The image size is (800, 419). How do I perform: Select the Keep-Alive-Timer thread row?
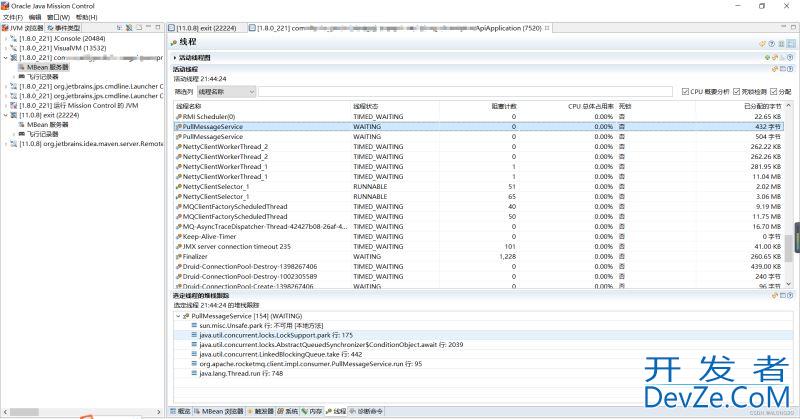[479, 237]
